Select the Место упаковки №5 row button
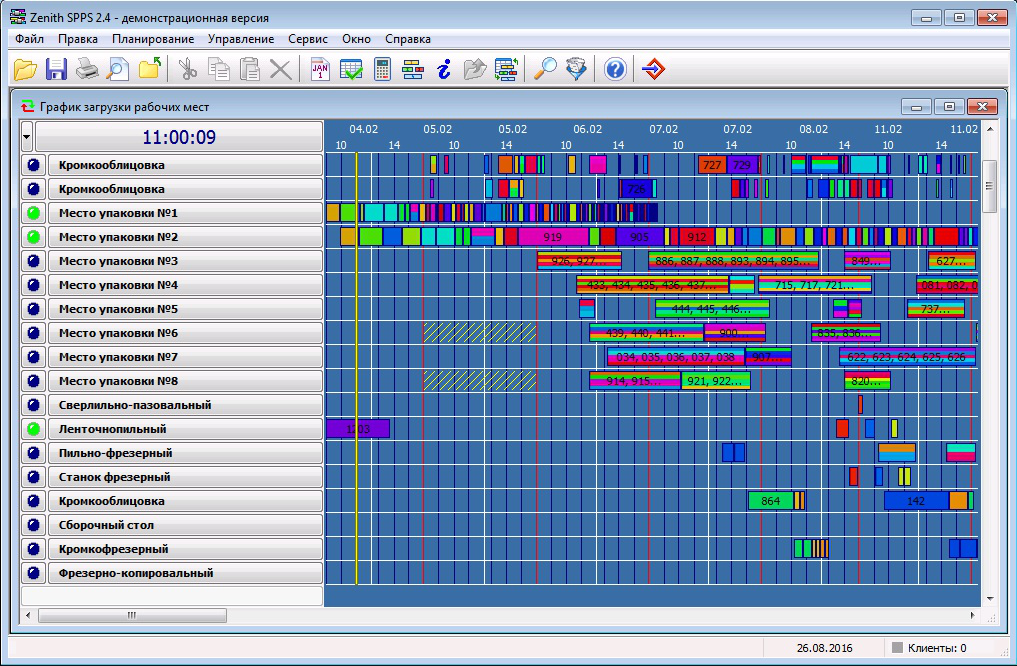Image resolution: width=1017 pixels, height=666 pixels. (185, 309)
